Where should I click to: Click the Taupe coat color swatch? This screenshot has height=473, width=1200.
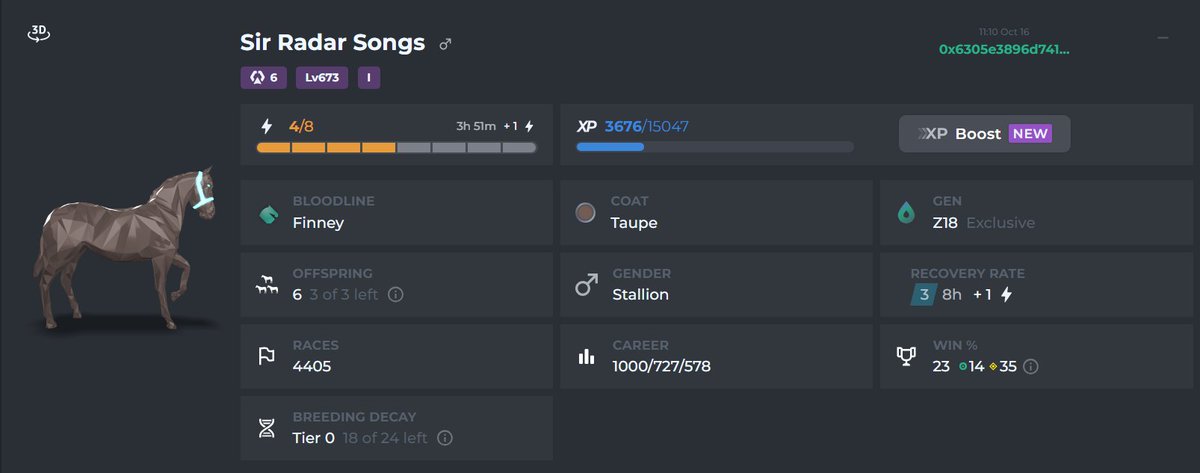coord(586,212)
